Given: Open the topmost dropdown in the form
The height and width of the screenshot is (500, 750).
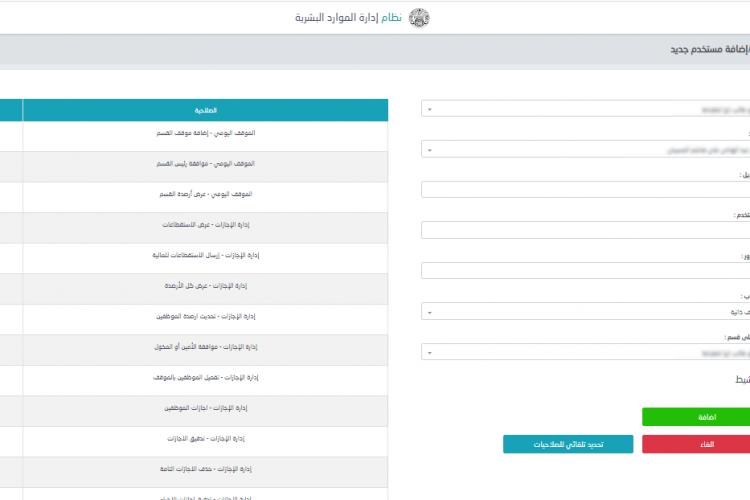Looking at the screenshot, I should coord(585,109).
